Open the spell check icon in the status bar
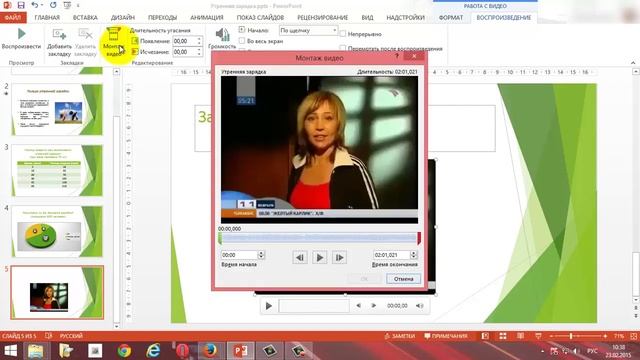The image size is (640, 360). click(x=49, y=336)
